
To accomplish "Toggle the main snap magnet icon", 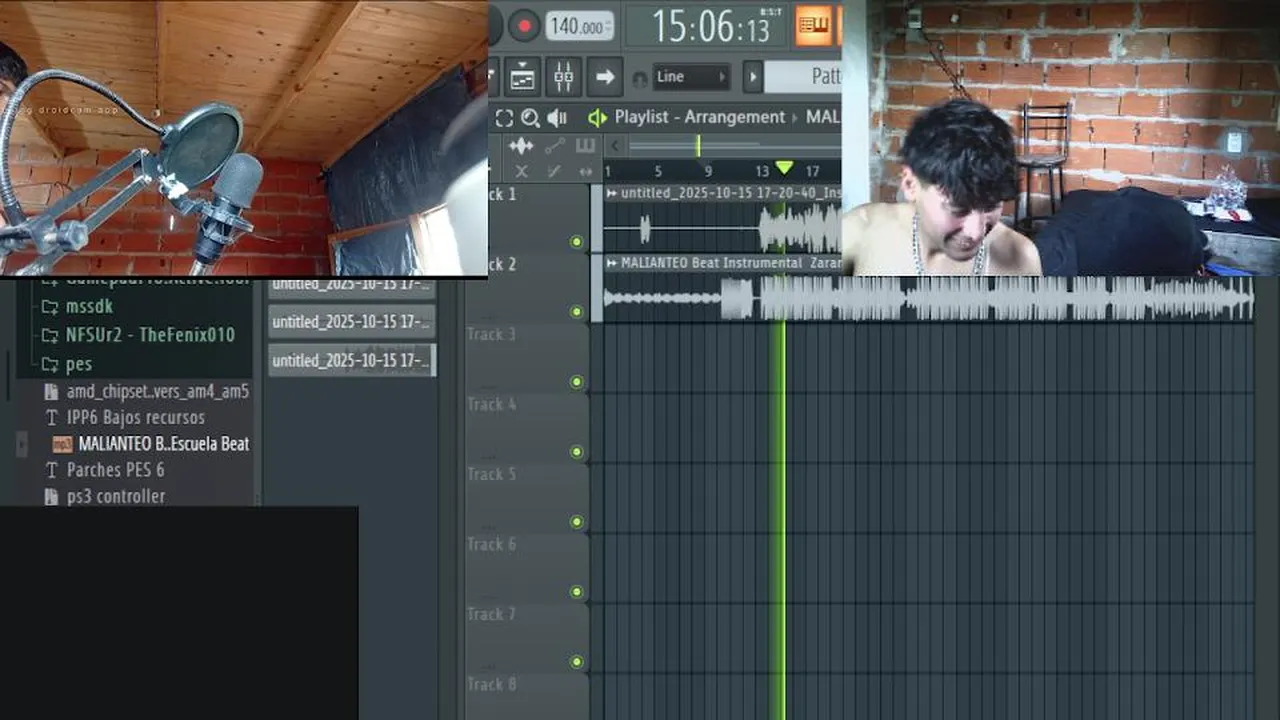I will [x=640, y=78].
